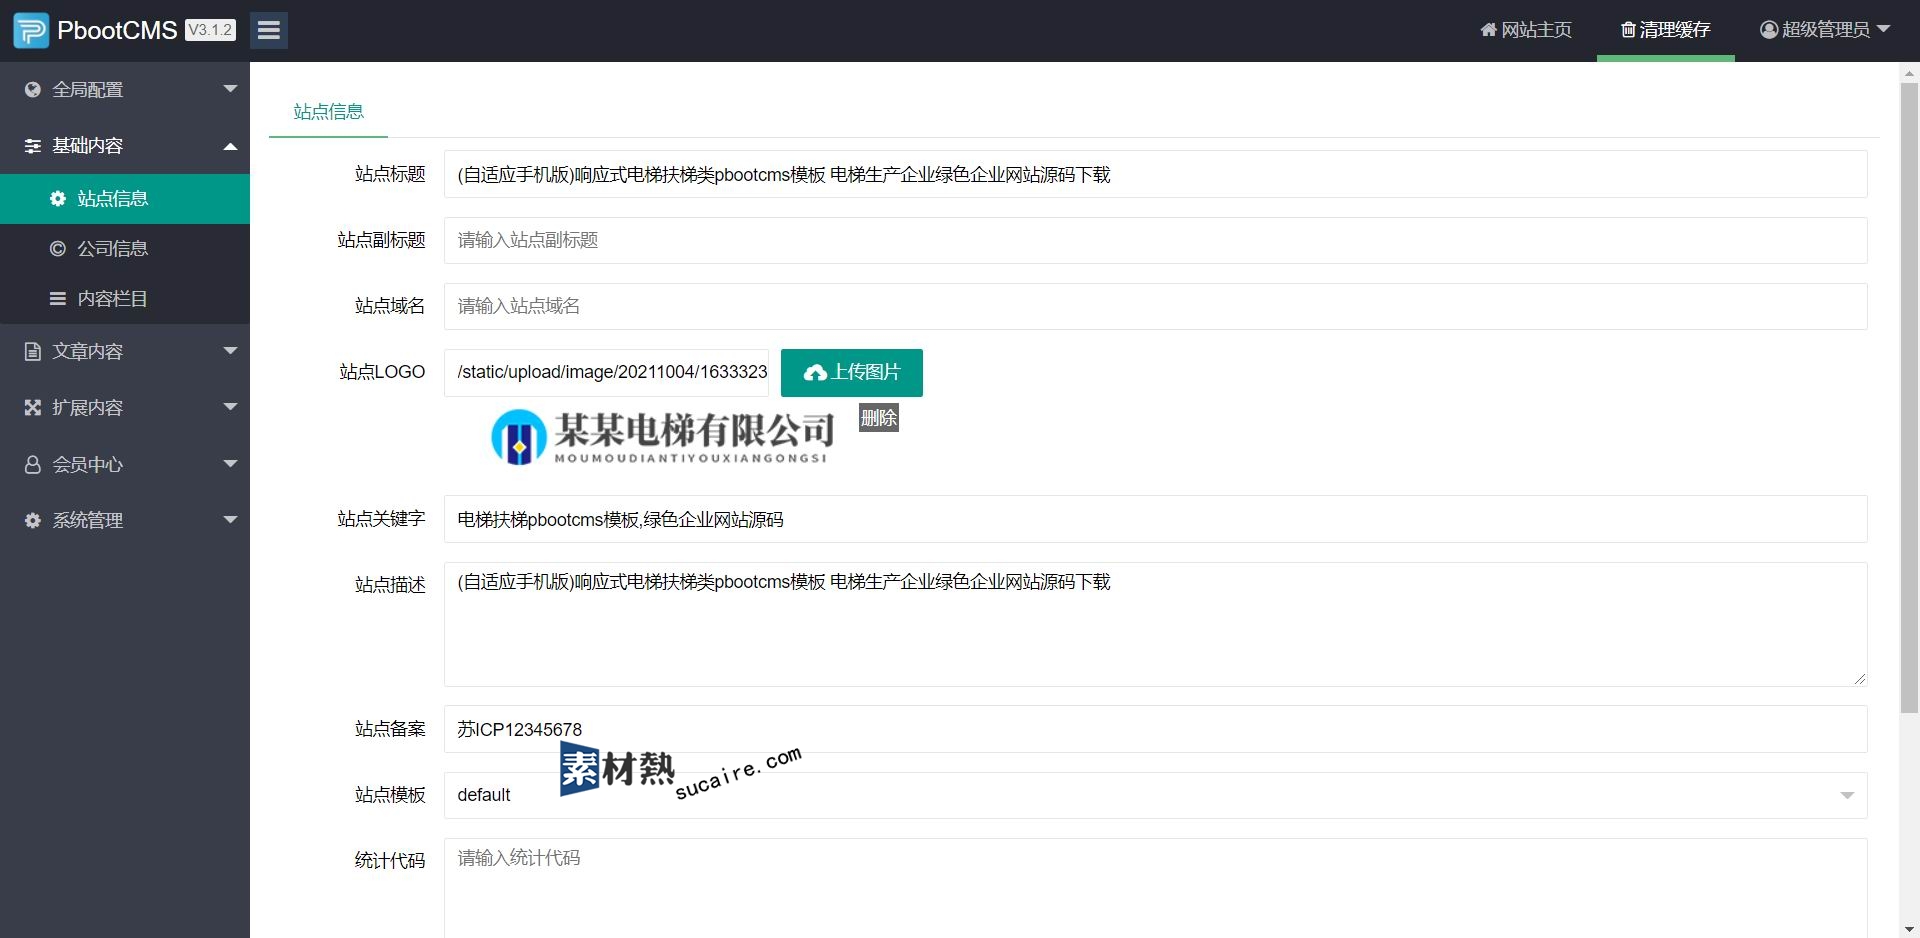
Task: Open 超级管理员 user dropdown
Action: coord(1825,30)
